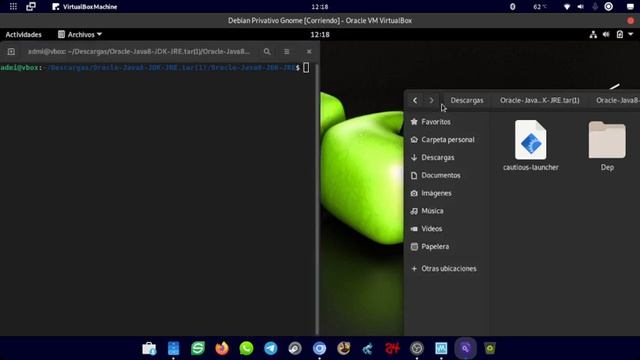Go back in Archivos file manager
The width and height of the screenshot is (640, 360).
[x=415, y=100]
